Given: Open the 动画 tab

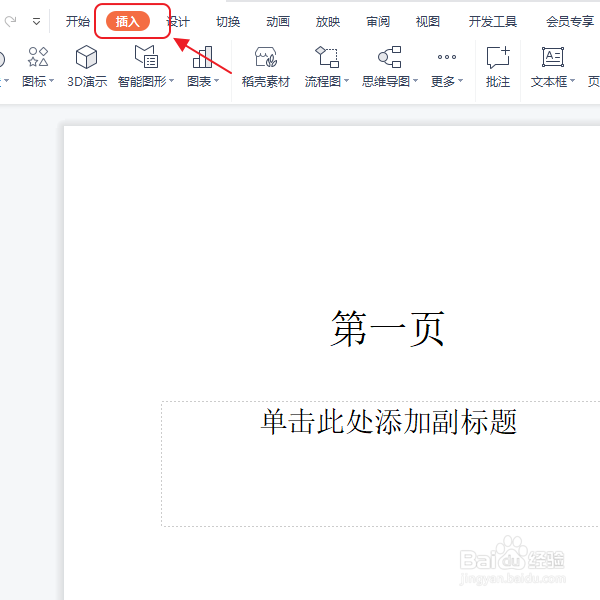Looking at the screenshot, I should [278, 21].
